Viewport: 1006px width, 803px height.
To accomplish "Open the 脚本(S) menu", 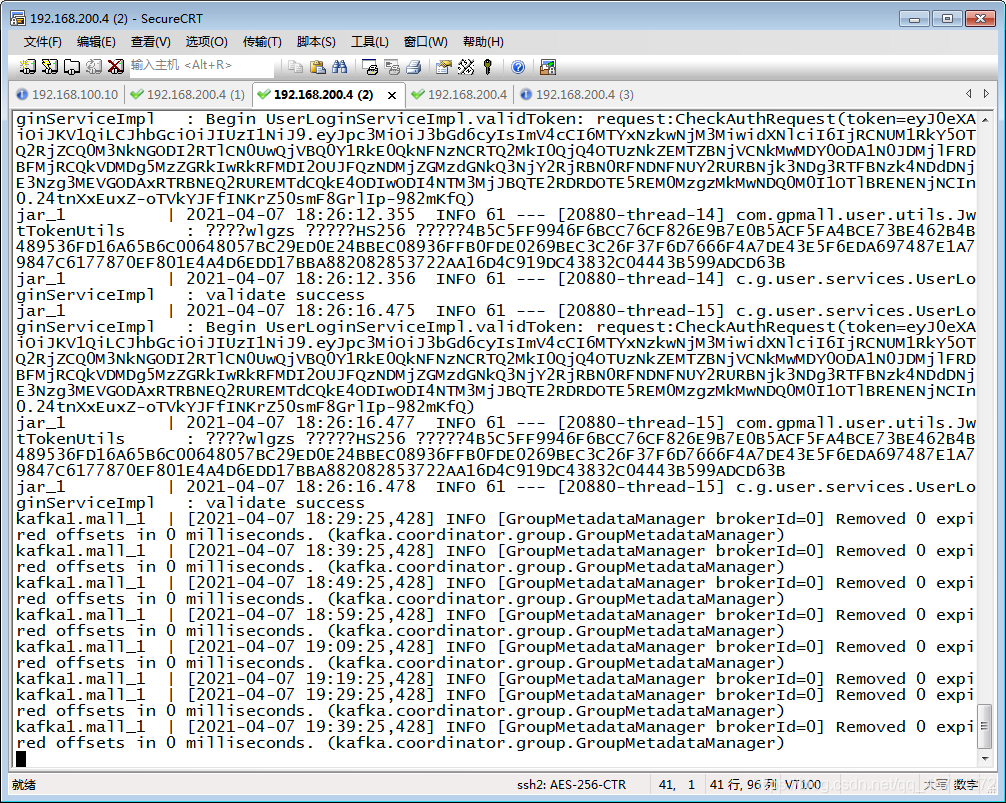I will pos(316,42).
